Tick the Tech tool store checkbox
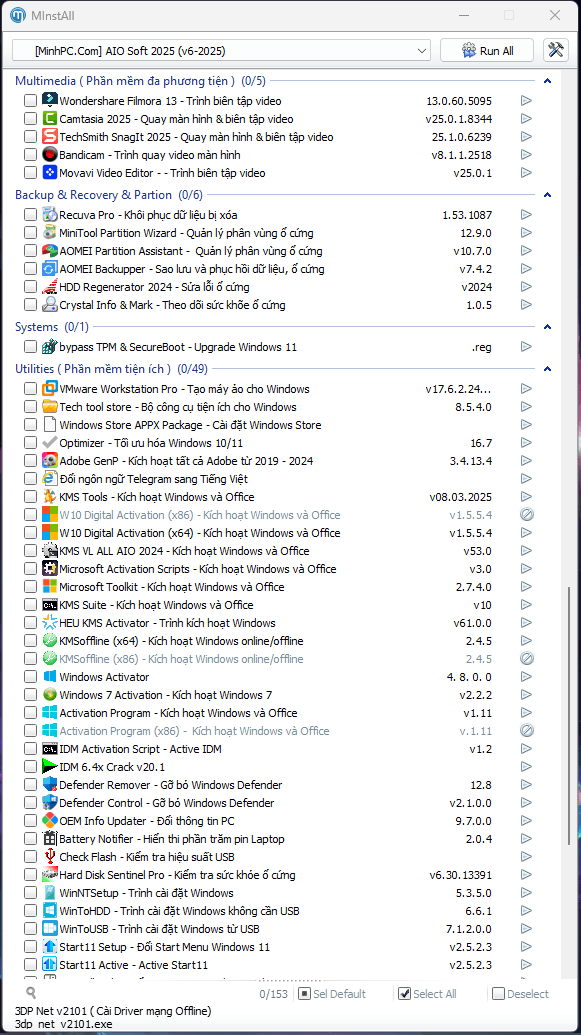This screenshot has width=581, height=1035. (30, 407)
